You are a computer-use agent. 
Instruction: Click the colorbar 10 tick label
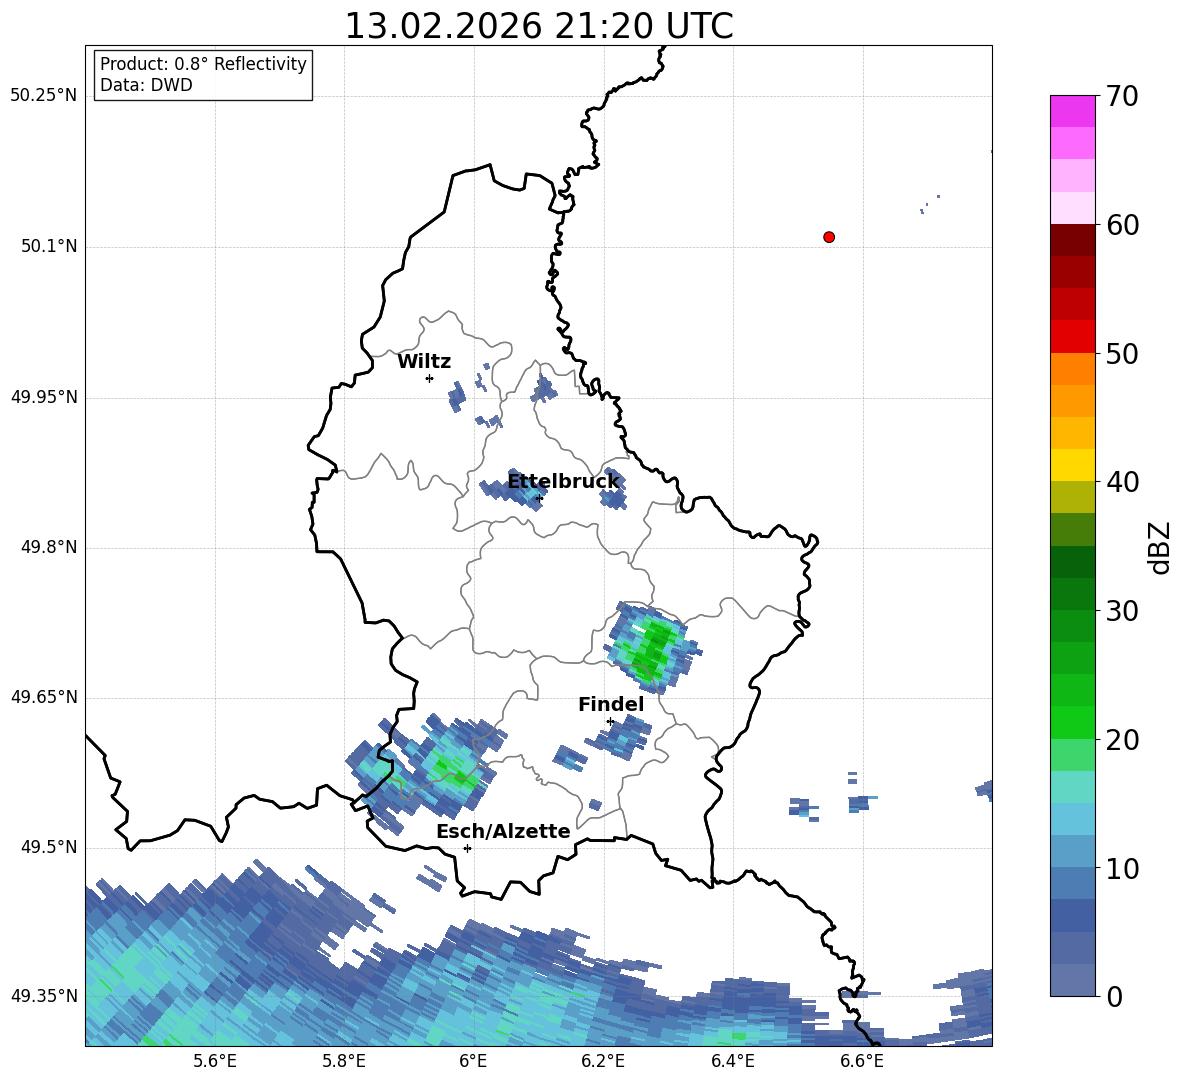coord(1122,869)
